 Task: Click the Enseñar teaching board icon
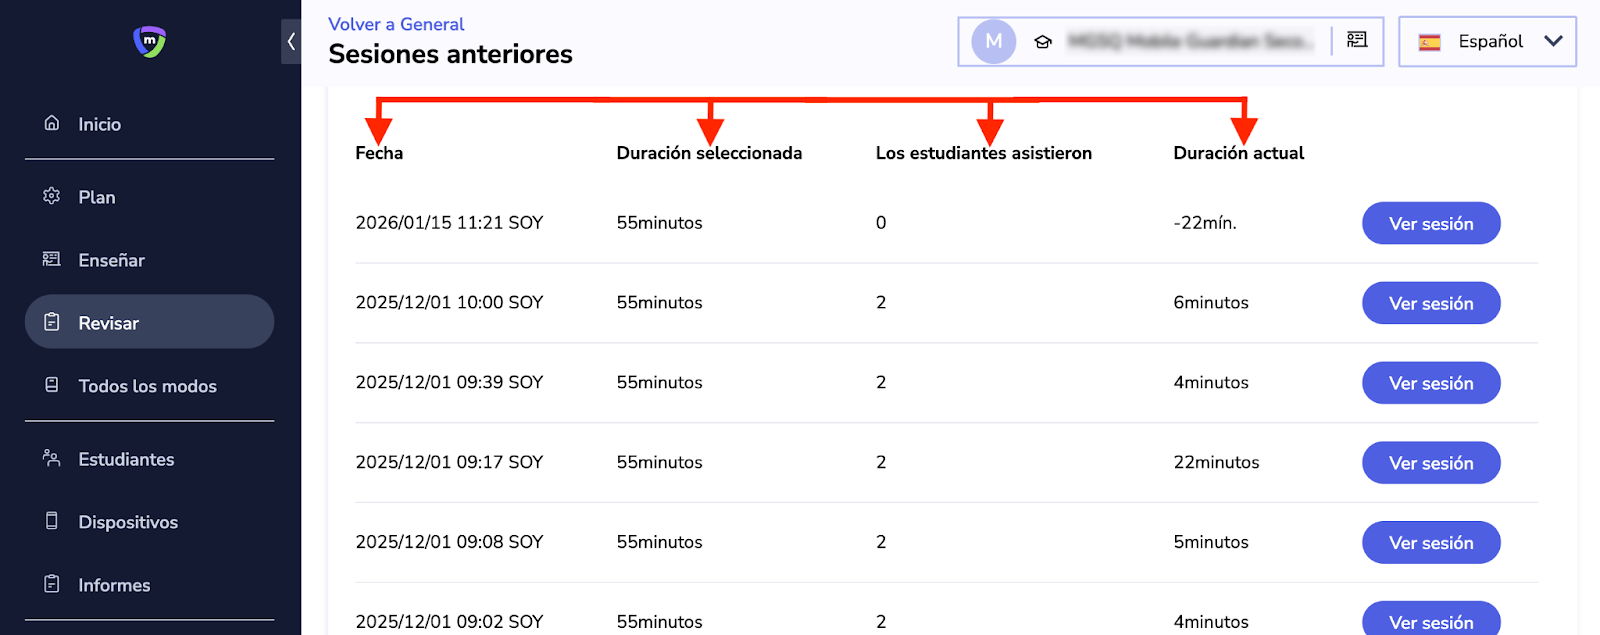click(52, 259)
